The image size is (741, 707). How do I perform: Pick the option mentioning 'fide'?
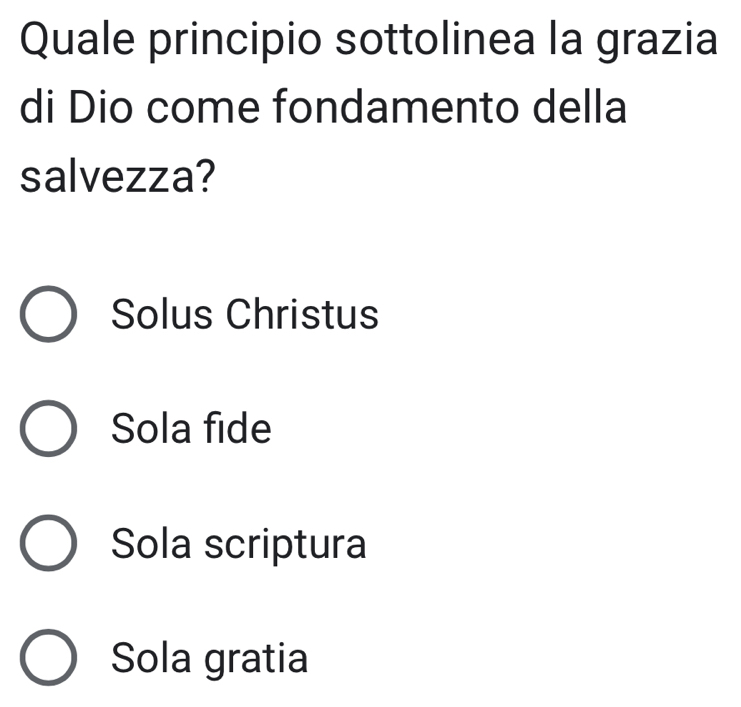[47, 431]
